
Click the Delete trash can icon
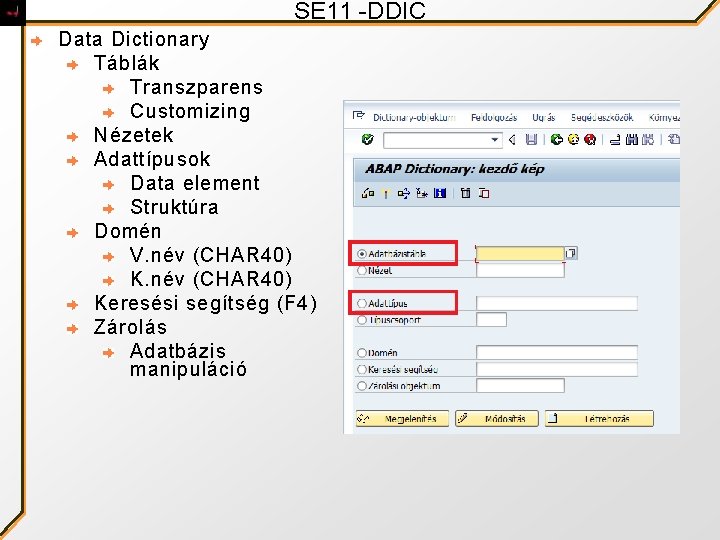point(466,193)
